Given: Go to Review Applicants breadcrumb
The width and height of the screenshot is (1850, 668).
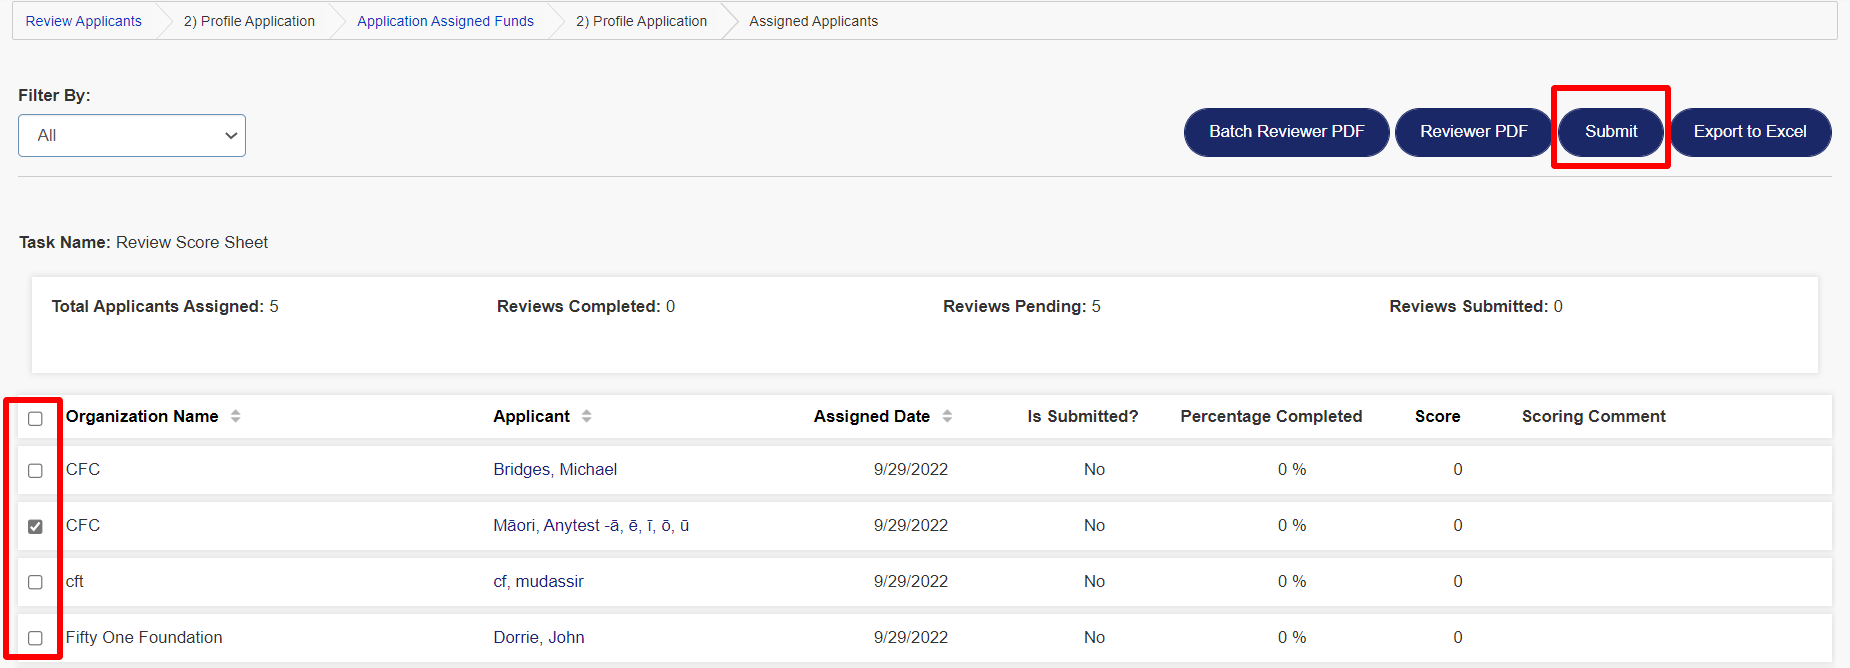Looking at the screenshot, I should (x=84, y=21).
